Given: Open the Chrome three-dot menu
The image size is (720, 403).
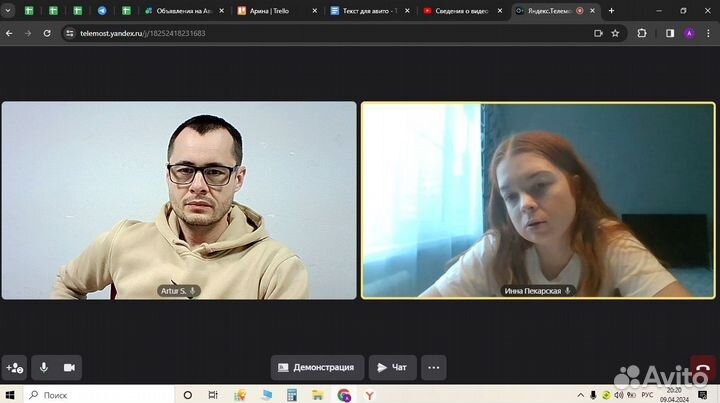Looking at the screenshot, I should click(x=709, y=33).
